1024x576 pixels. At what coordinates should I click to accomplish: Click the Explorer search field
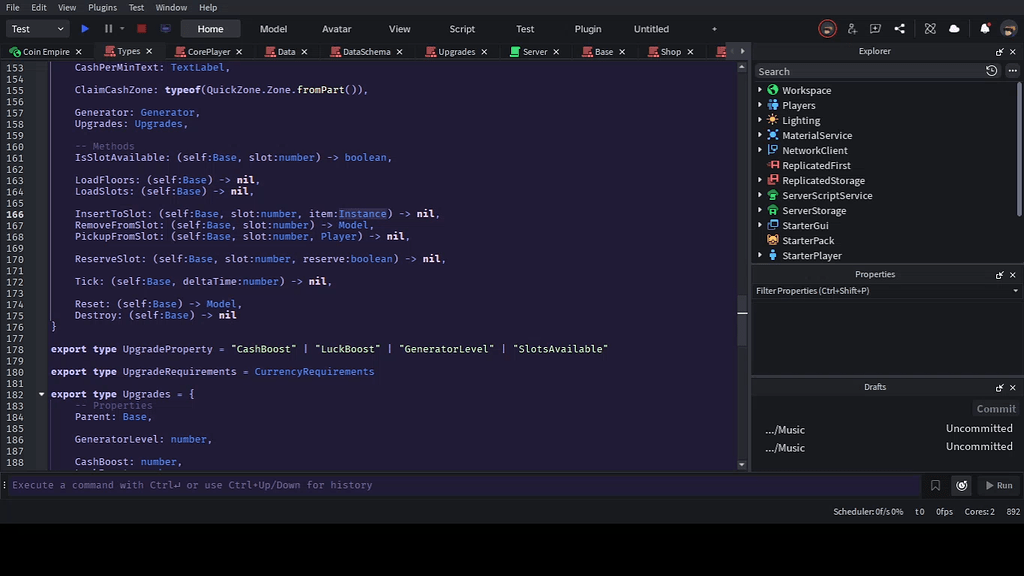tap(869, 71)
